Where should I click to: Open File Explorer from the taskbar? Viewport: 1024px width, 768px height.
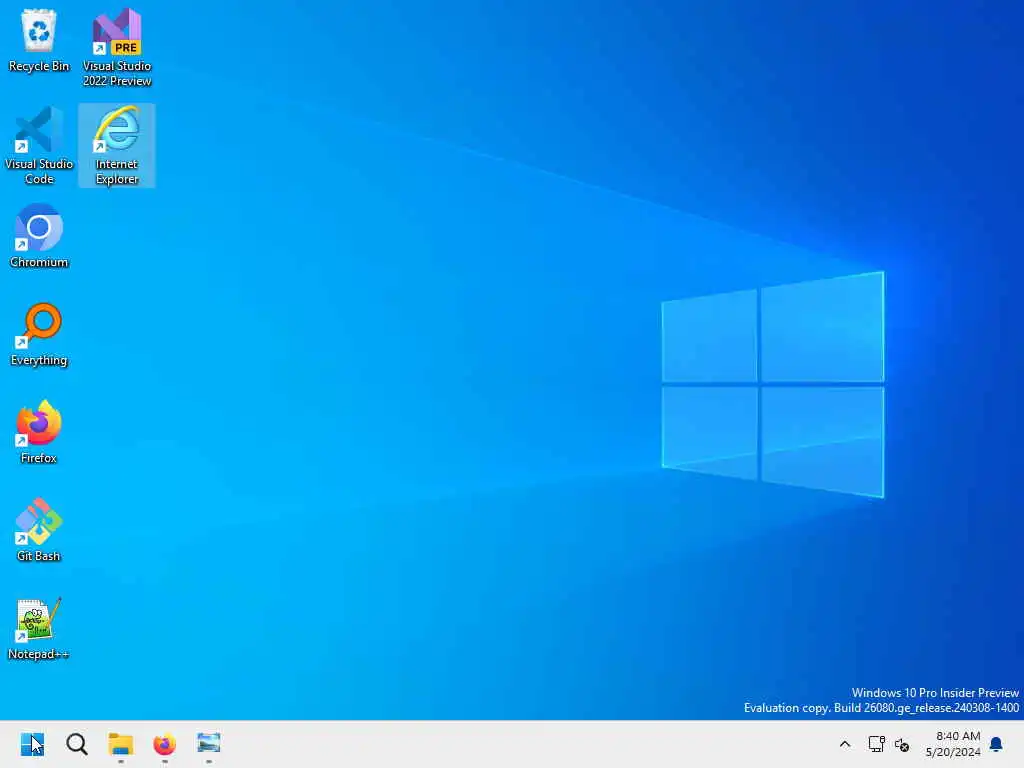click(x=121, y=744)
